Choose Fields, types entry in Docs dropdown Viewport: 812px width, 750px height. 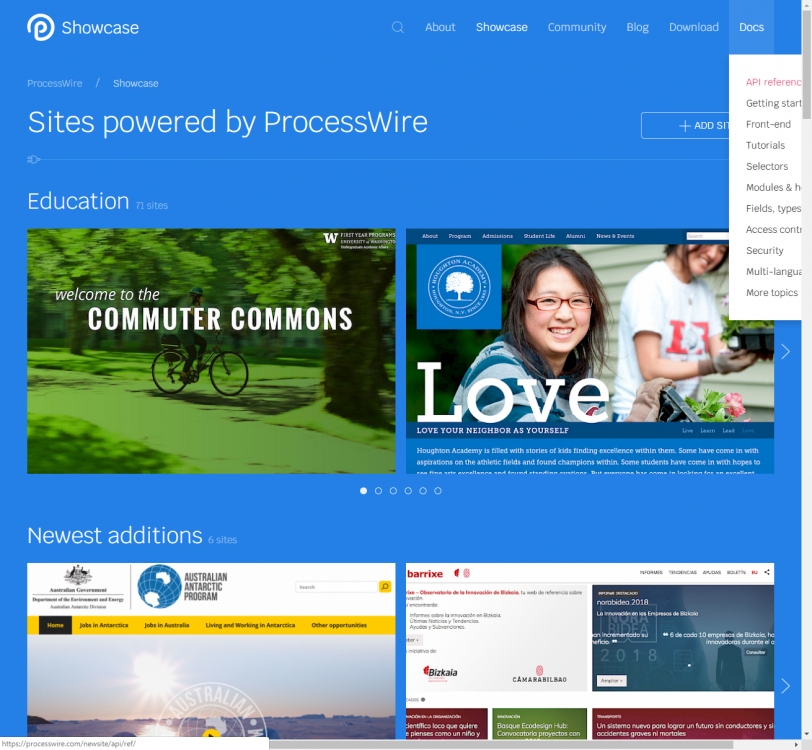tap(773, 208)
